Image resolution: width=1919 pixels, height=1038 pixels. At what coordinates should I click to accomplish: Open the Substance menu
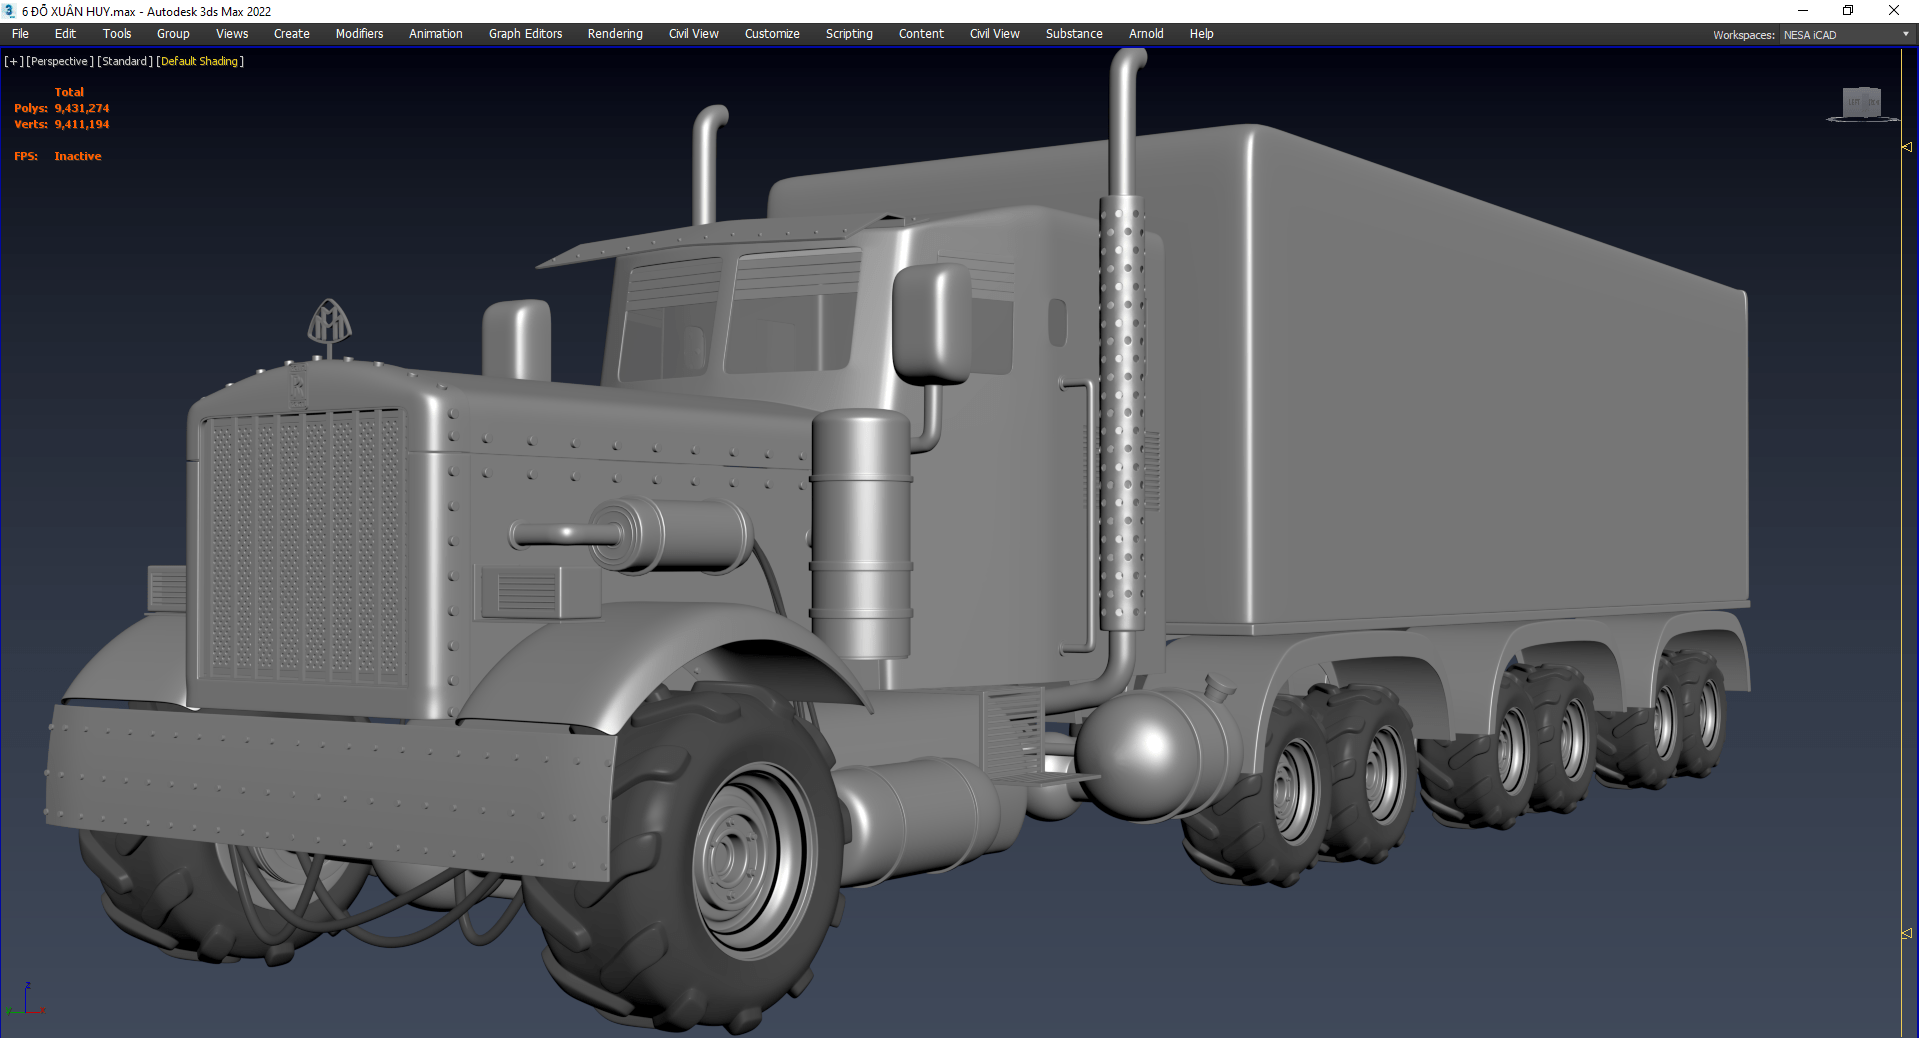coord(1074,34)
